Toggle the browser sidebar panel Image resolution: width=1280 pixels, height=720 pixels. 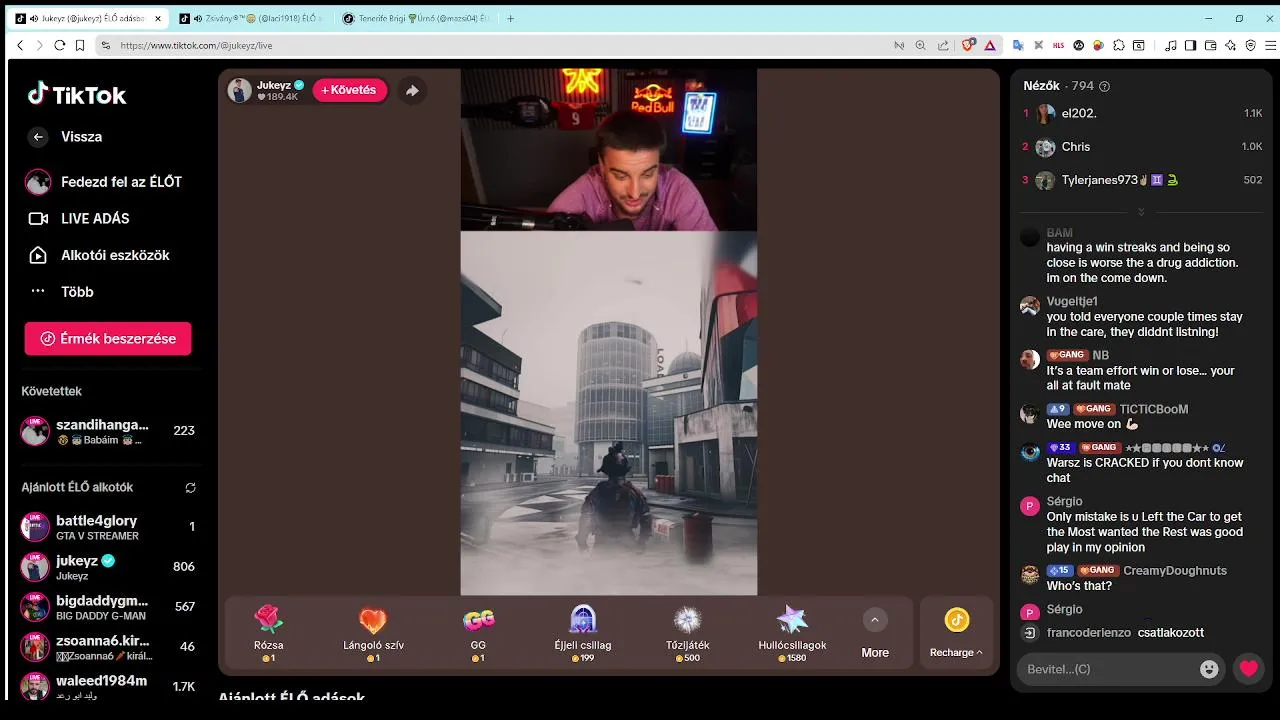pyautogui.click(x=1190, y=45)
